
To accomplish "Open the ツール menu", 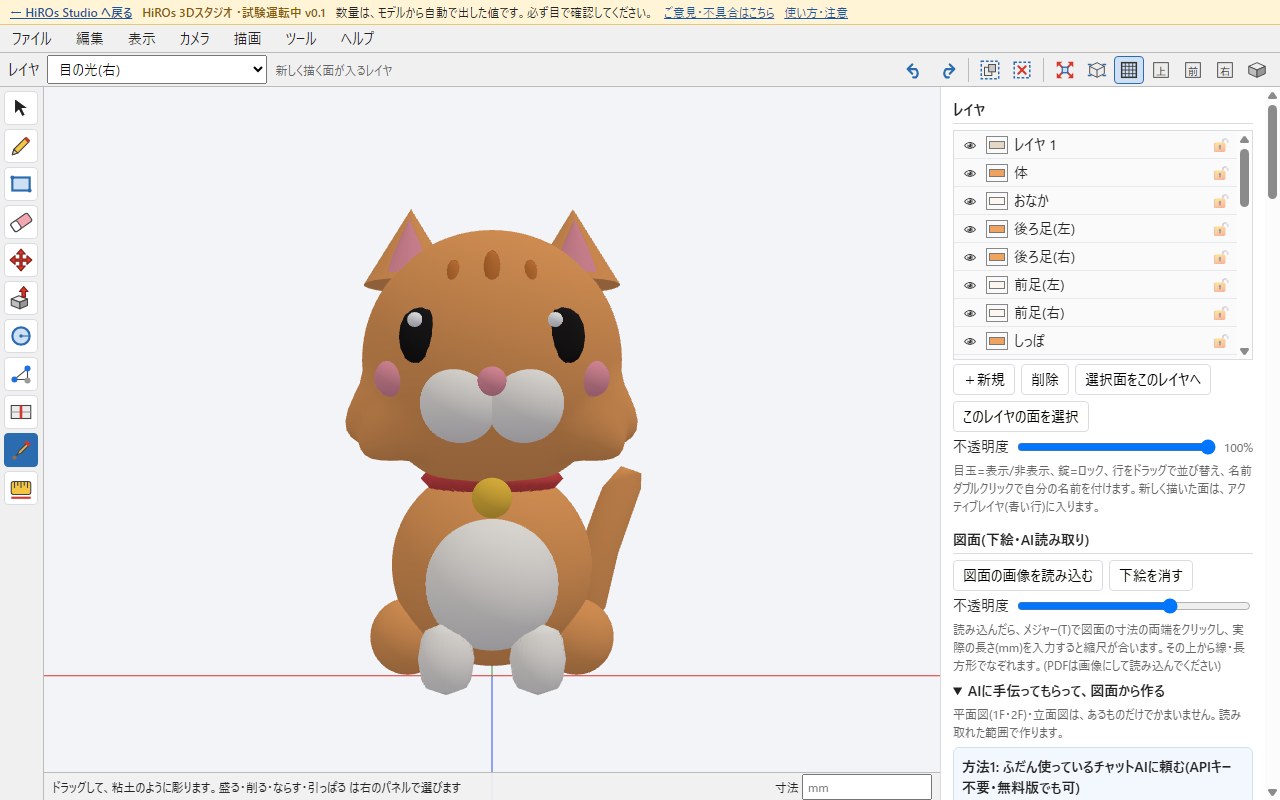I will click(301, 38).
